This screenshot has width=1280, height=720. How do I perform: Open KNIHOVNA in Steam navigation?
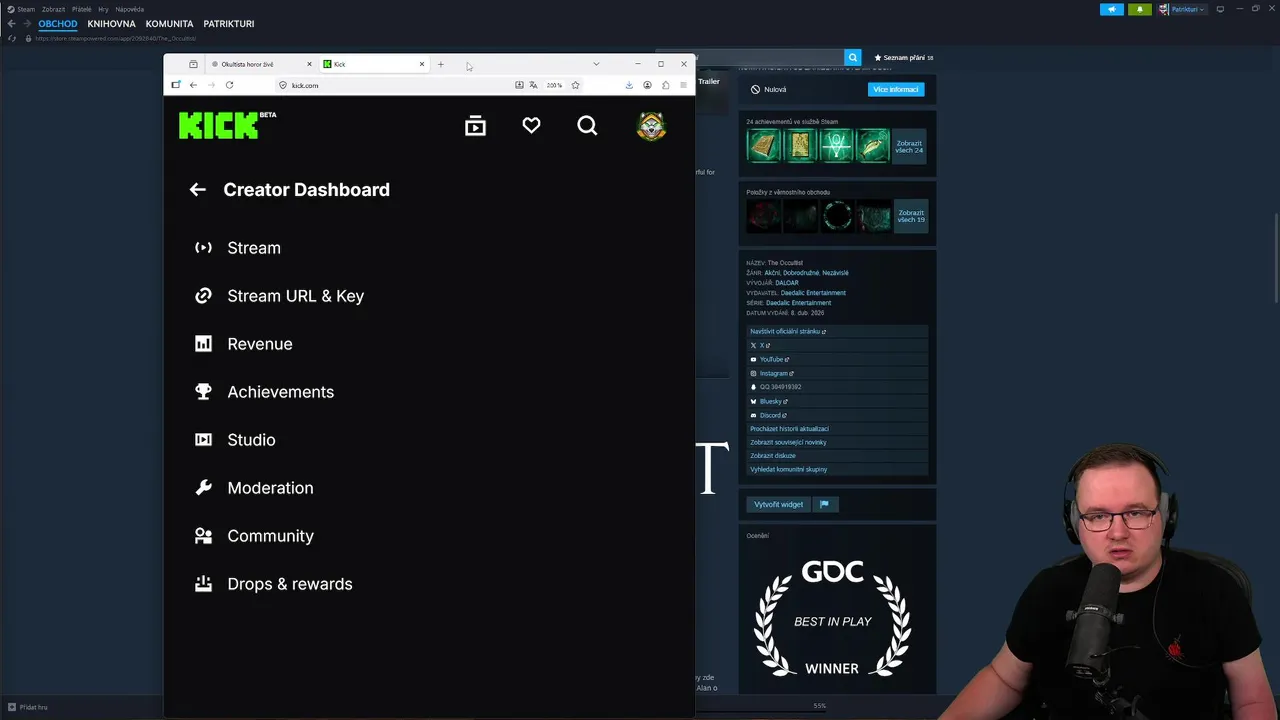click(x=111, y=23)
